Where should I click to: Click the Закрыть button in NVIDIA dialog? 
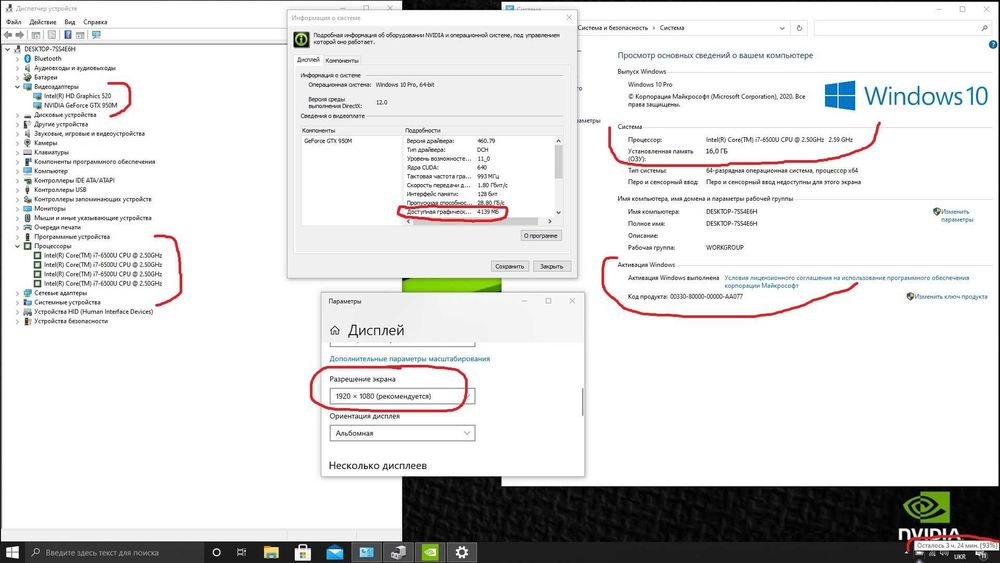click(x=552, y=266)
